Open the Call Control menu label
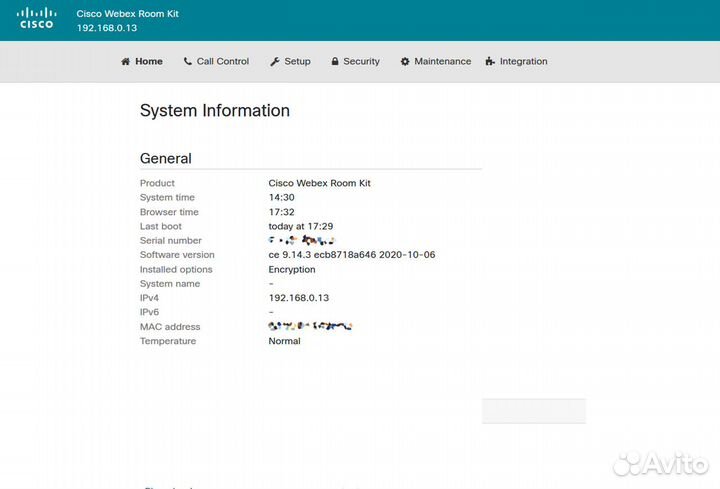The height and width of the screenshot is (489, 720). pos(223,61)
